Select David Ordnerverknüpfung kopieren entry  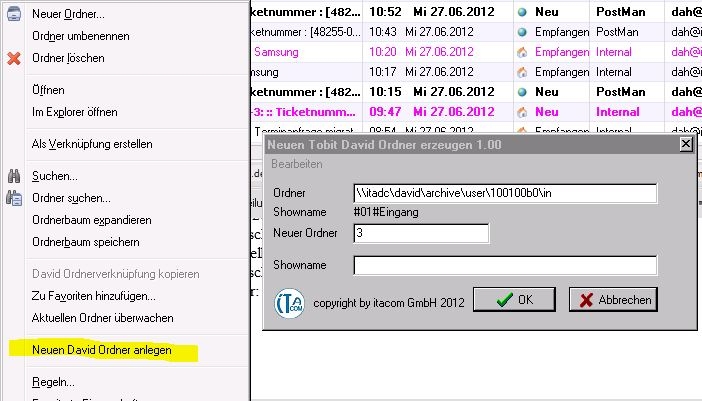[116, 274]
